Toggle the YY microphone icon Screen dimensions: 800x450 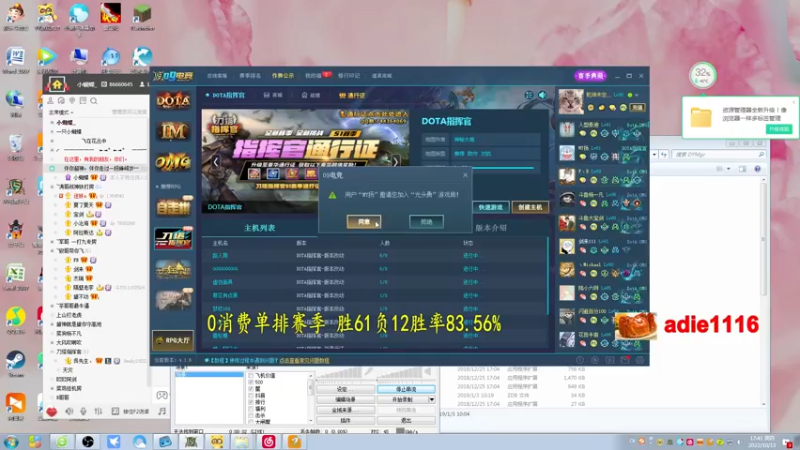84,411
